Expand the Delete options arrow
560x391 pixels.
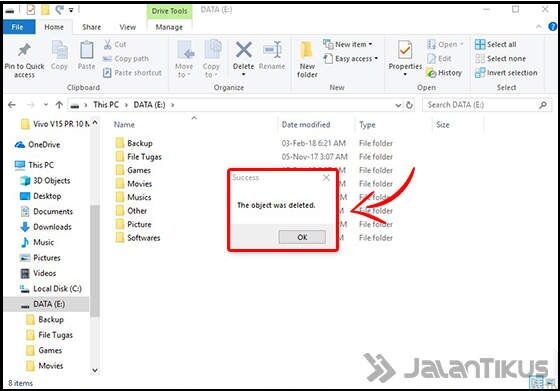pos(244,75)
